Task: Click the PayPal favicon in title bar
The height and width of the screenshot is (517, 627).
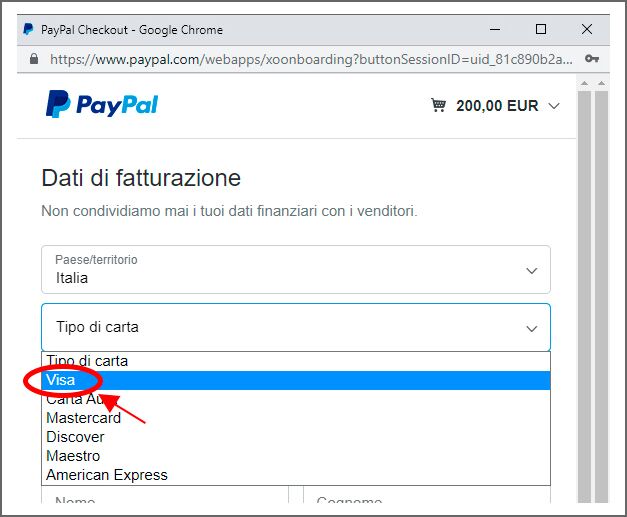Action: [28, 29]
